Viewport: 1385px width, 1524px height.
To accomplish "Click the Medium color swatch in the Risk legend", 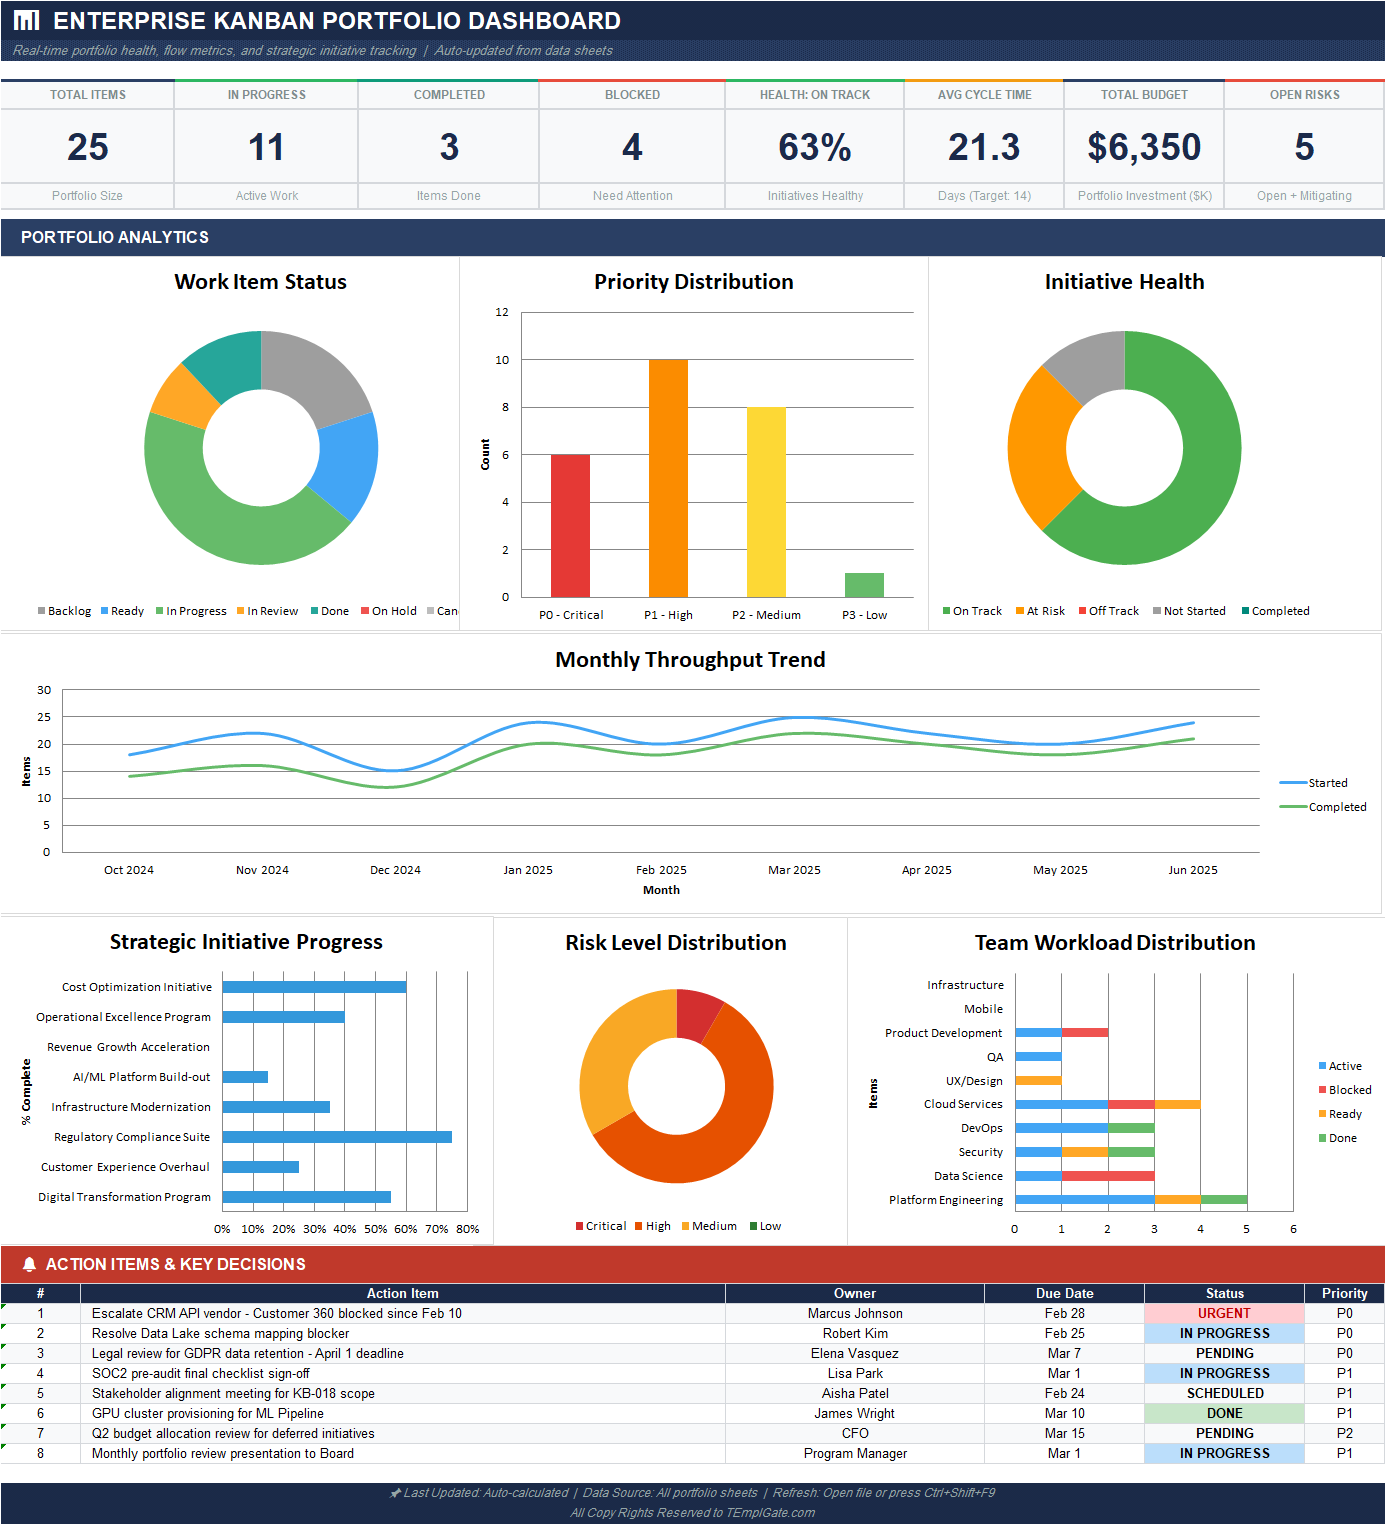I will [687, 1226].
